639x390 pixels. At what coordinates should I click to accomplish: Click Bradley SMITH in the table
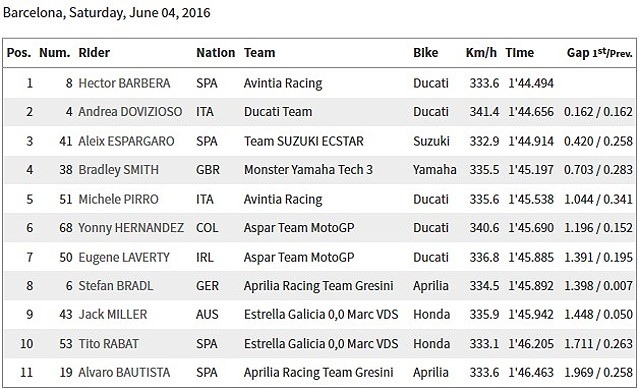119,170
